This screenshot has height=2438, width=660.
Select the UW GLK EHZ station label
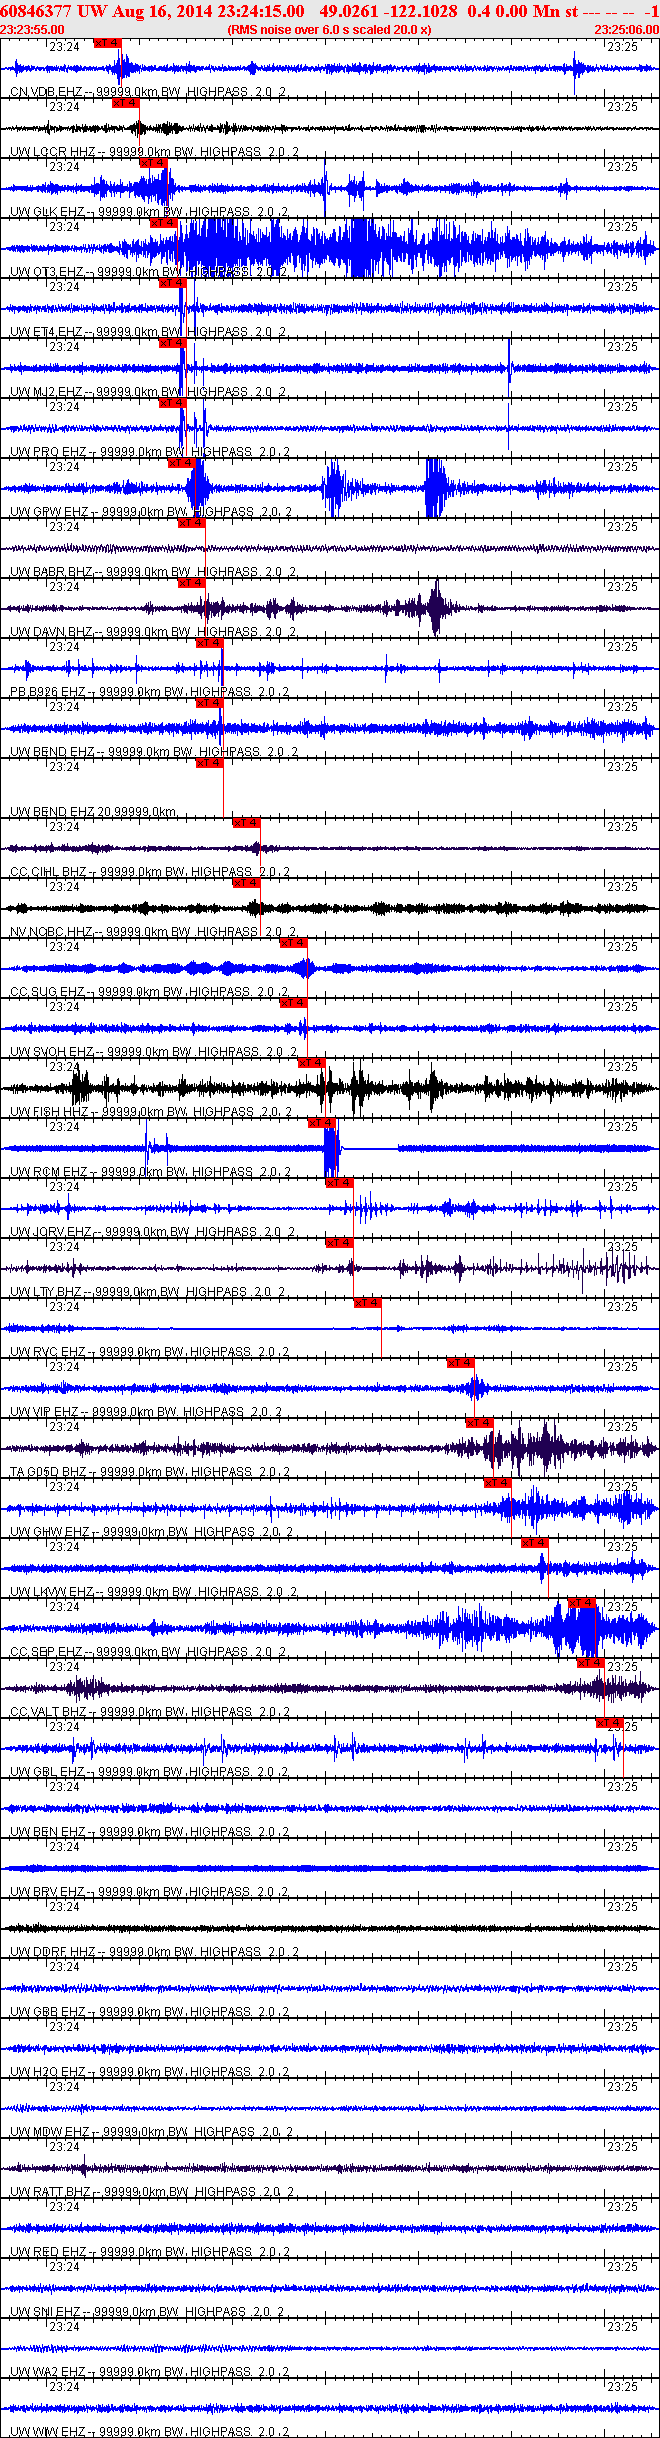click(149, 212)
